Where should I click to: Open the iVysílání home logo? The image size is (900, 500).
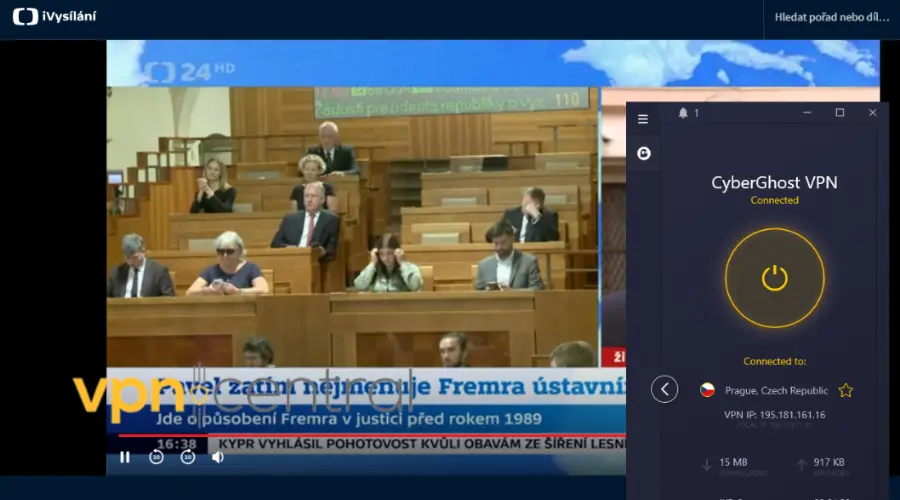(x=55, y=17)
